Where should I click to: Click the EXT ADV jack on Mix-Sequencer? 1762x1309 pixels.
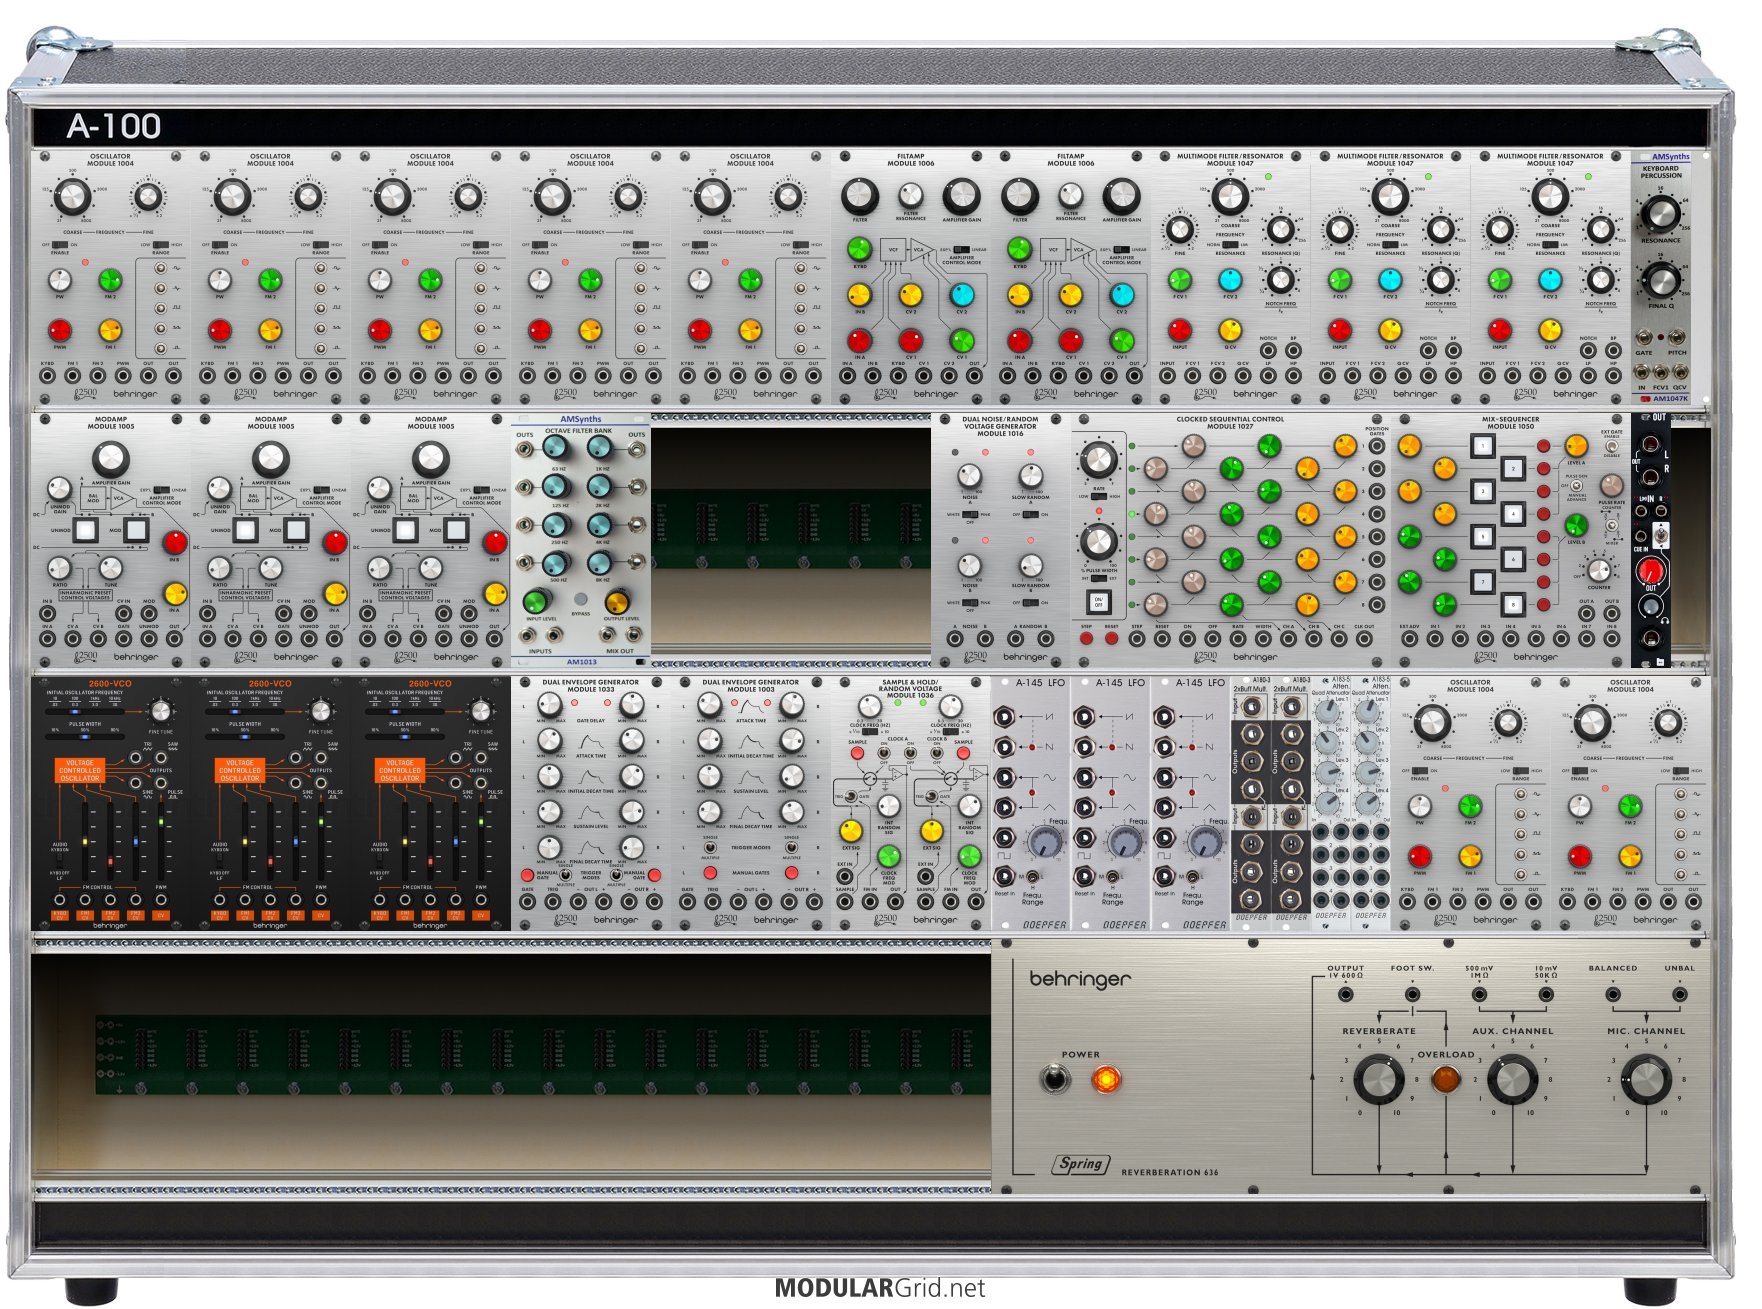[1409, 637]
